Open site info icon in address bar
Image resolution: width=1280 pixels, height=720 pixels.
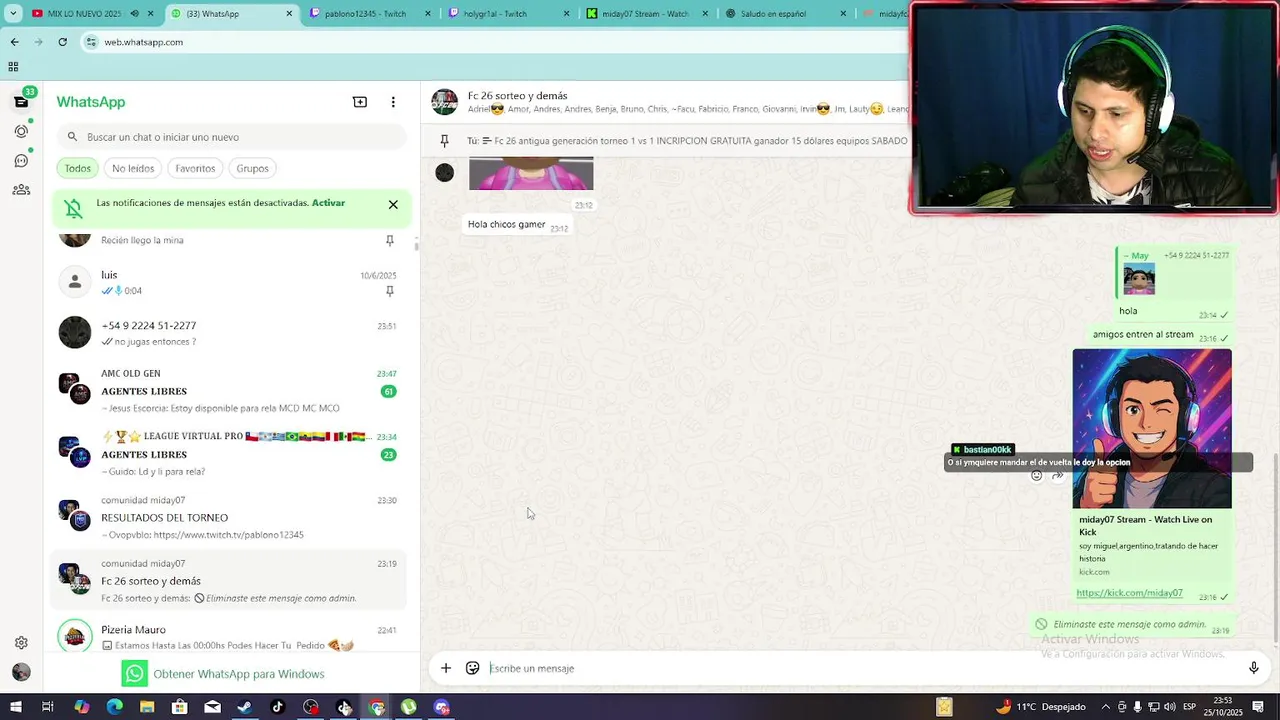(92, 42)
